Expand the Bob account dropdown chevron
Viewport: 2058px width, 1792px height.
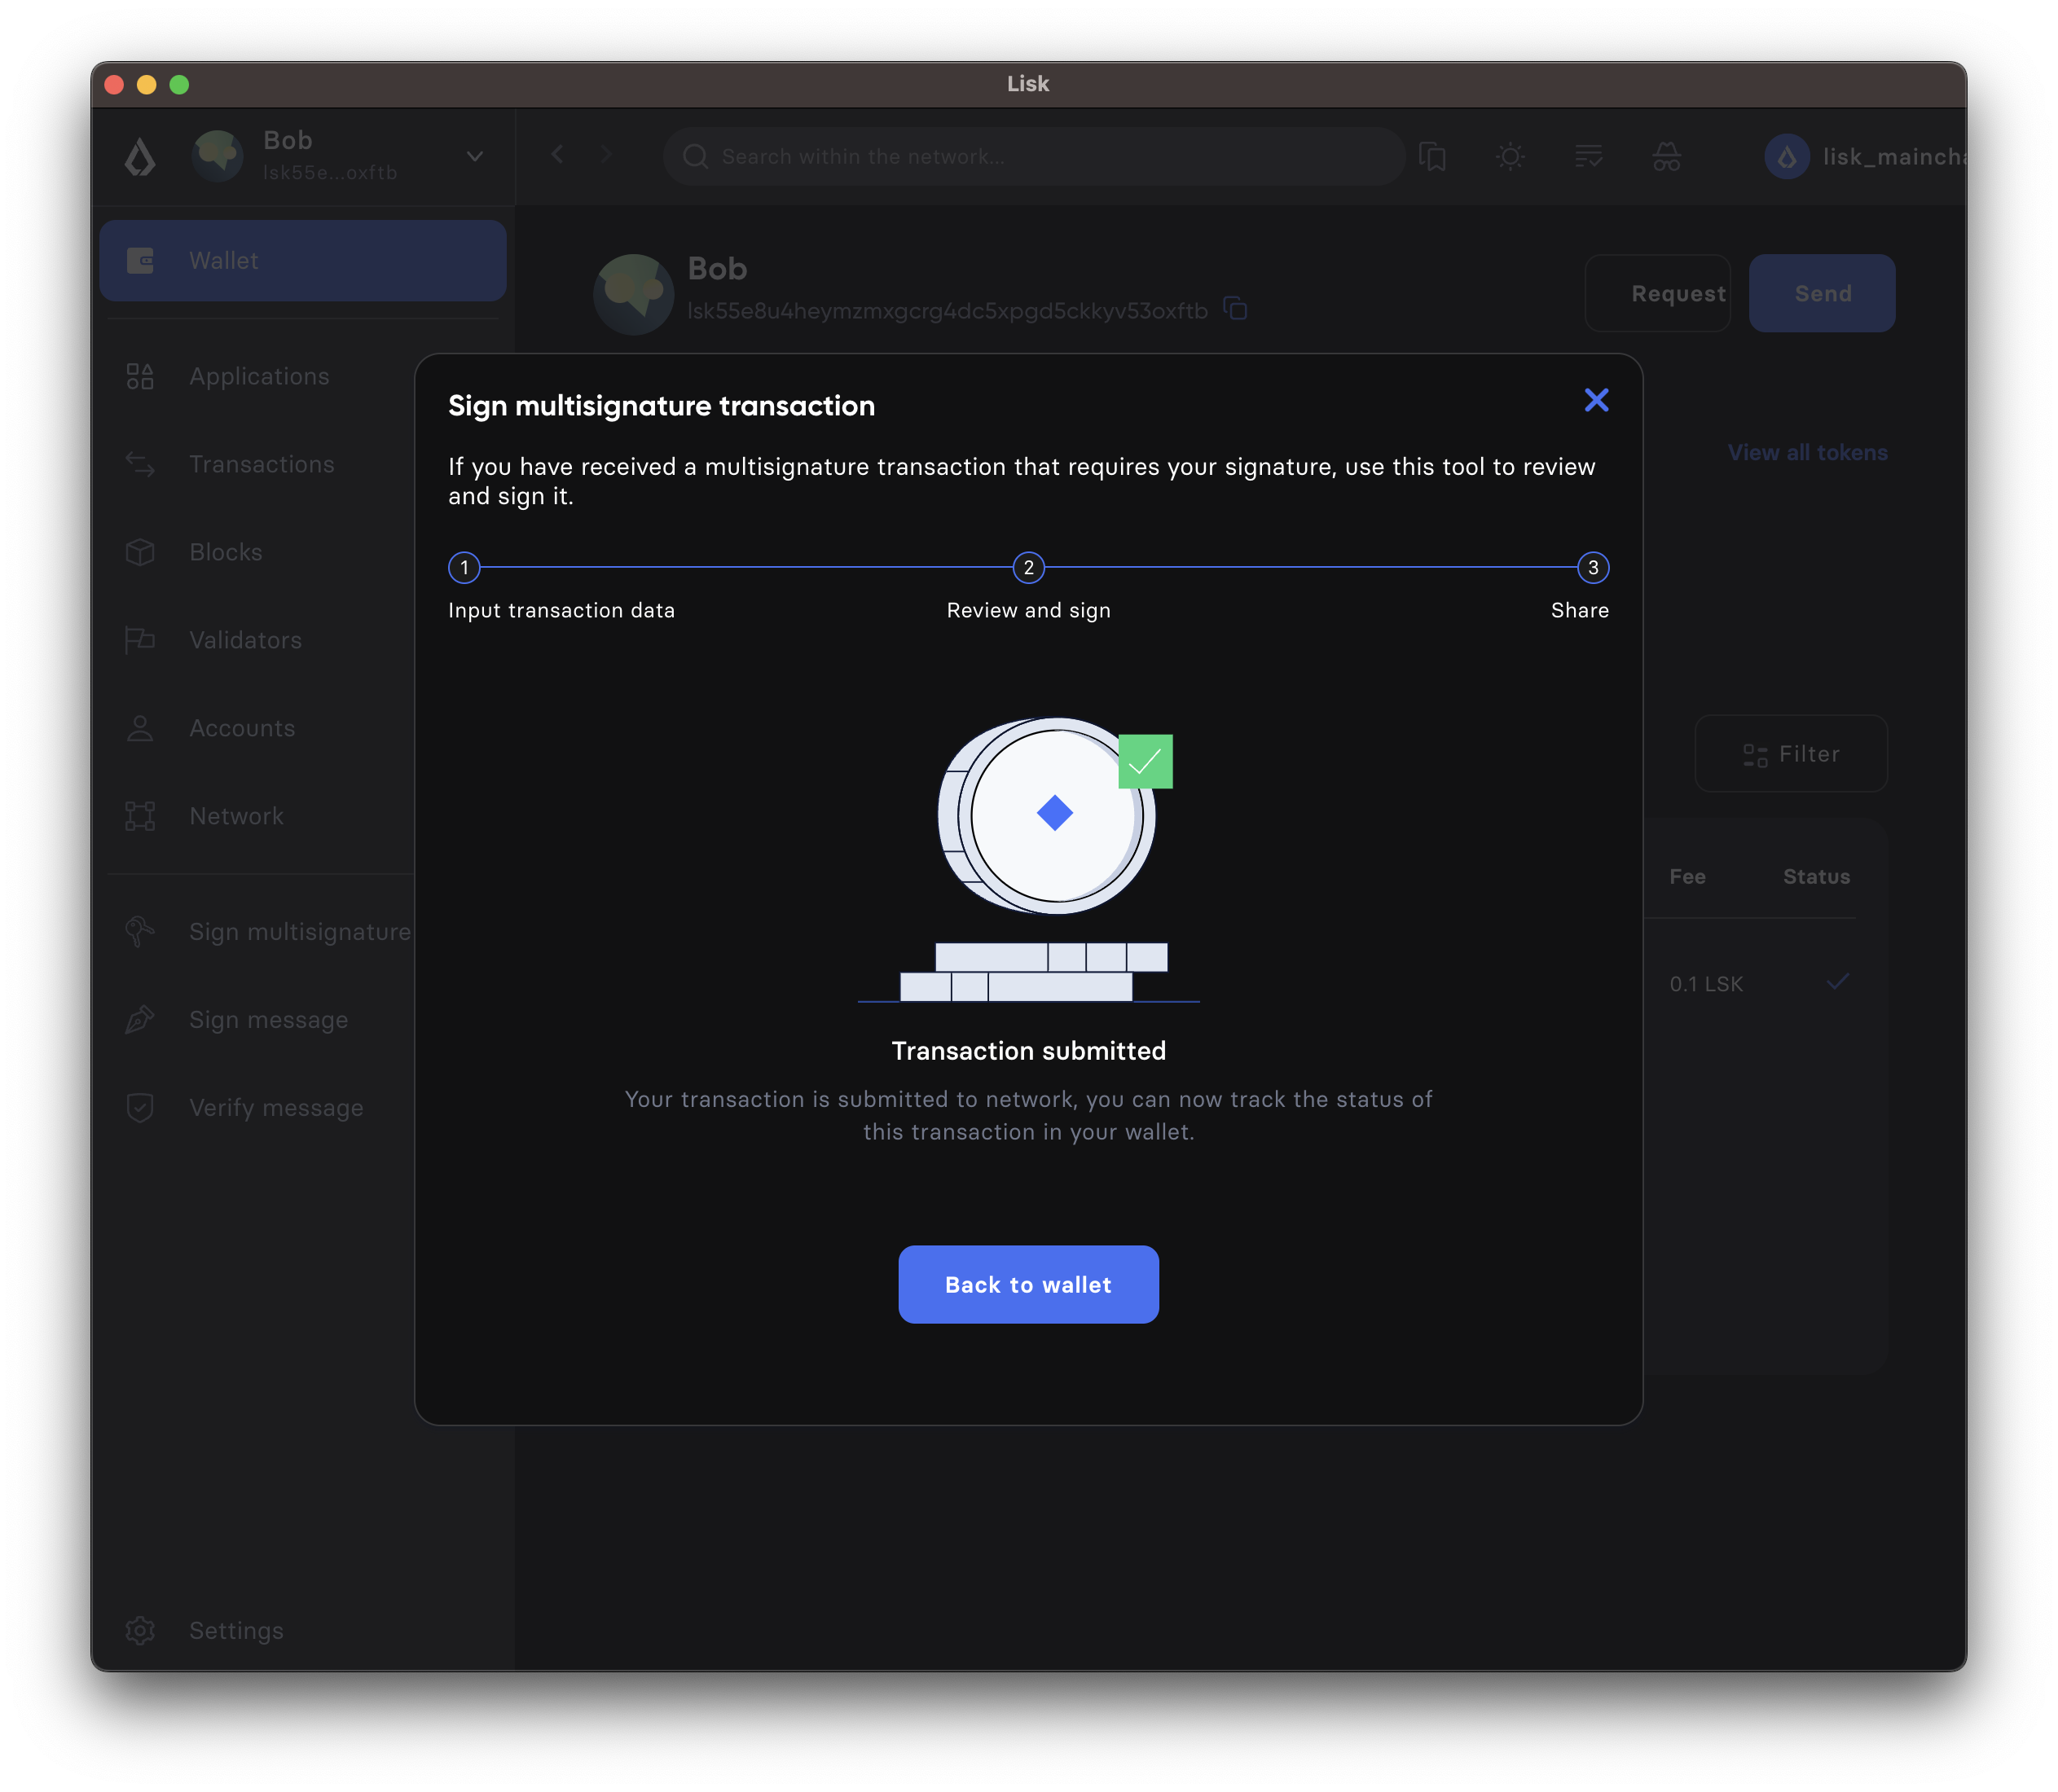475,156
